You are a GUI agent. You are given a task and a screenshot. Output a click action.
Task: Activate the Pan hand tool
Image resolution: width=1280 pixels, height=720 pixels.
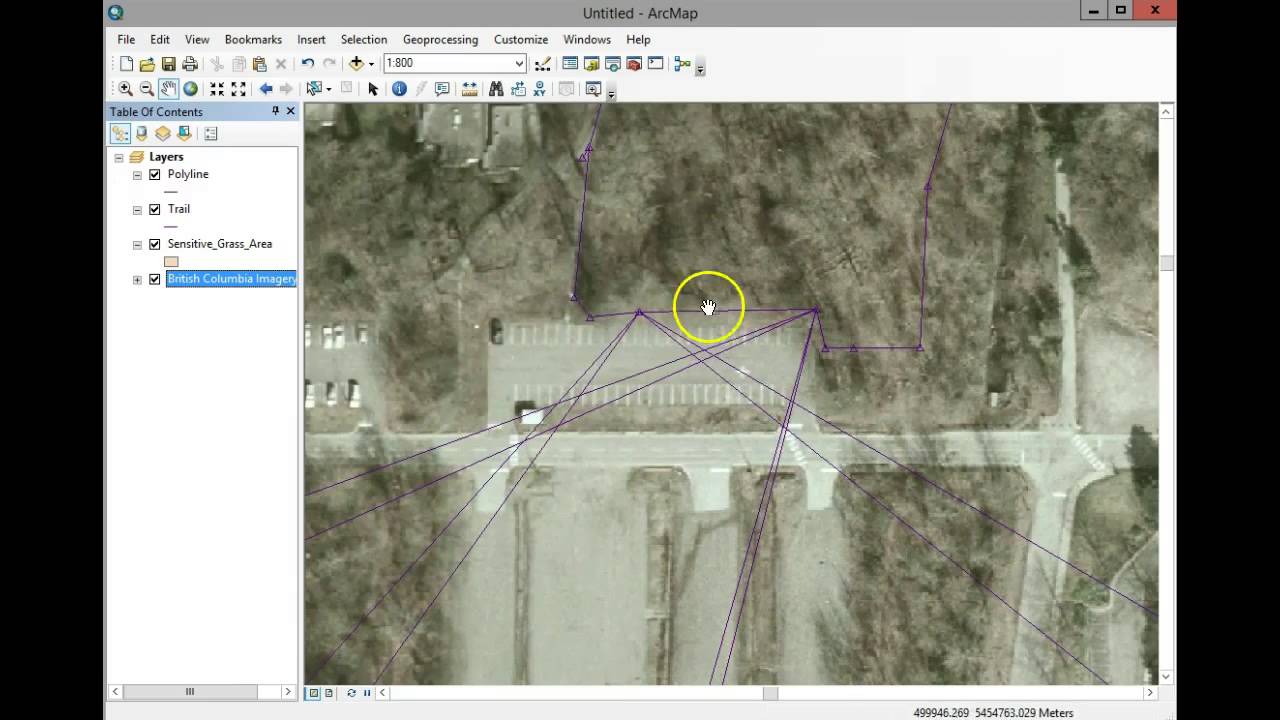pos(168,89)
